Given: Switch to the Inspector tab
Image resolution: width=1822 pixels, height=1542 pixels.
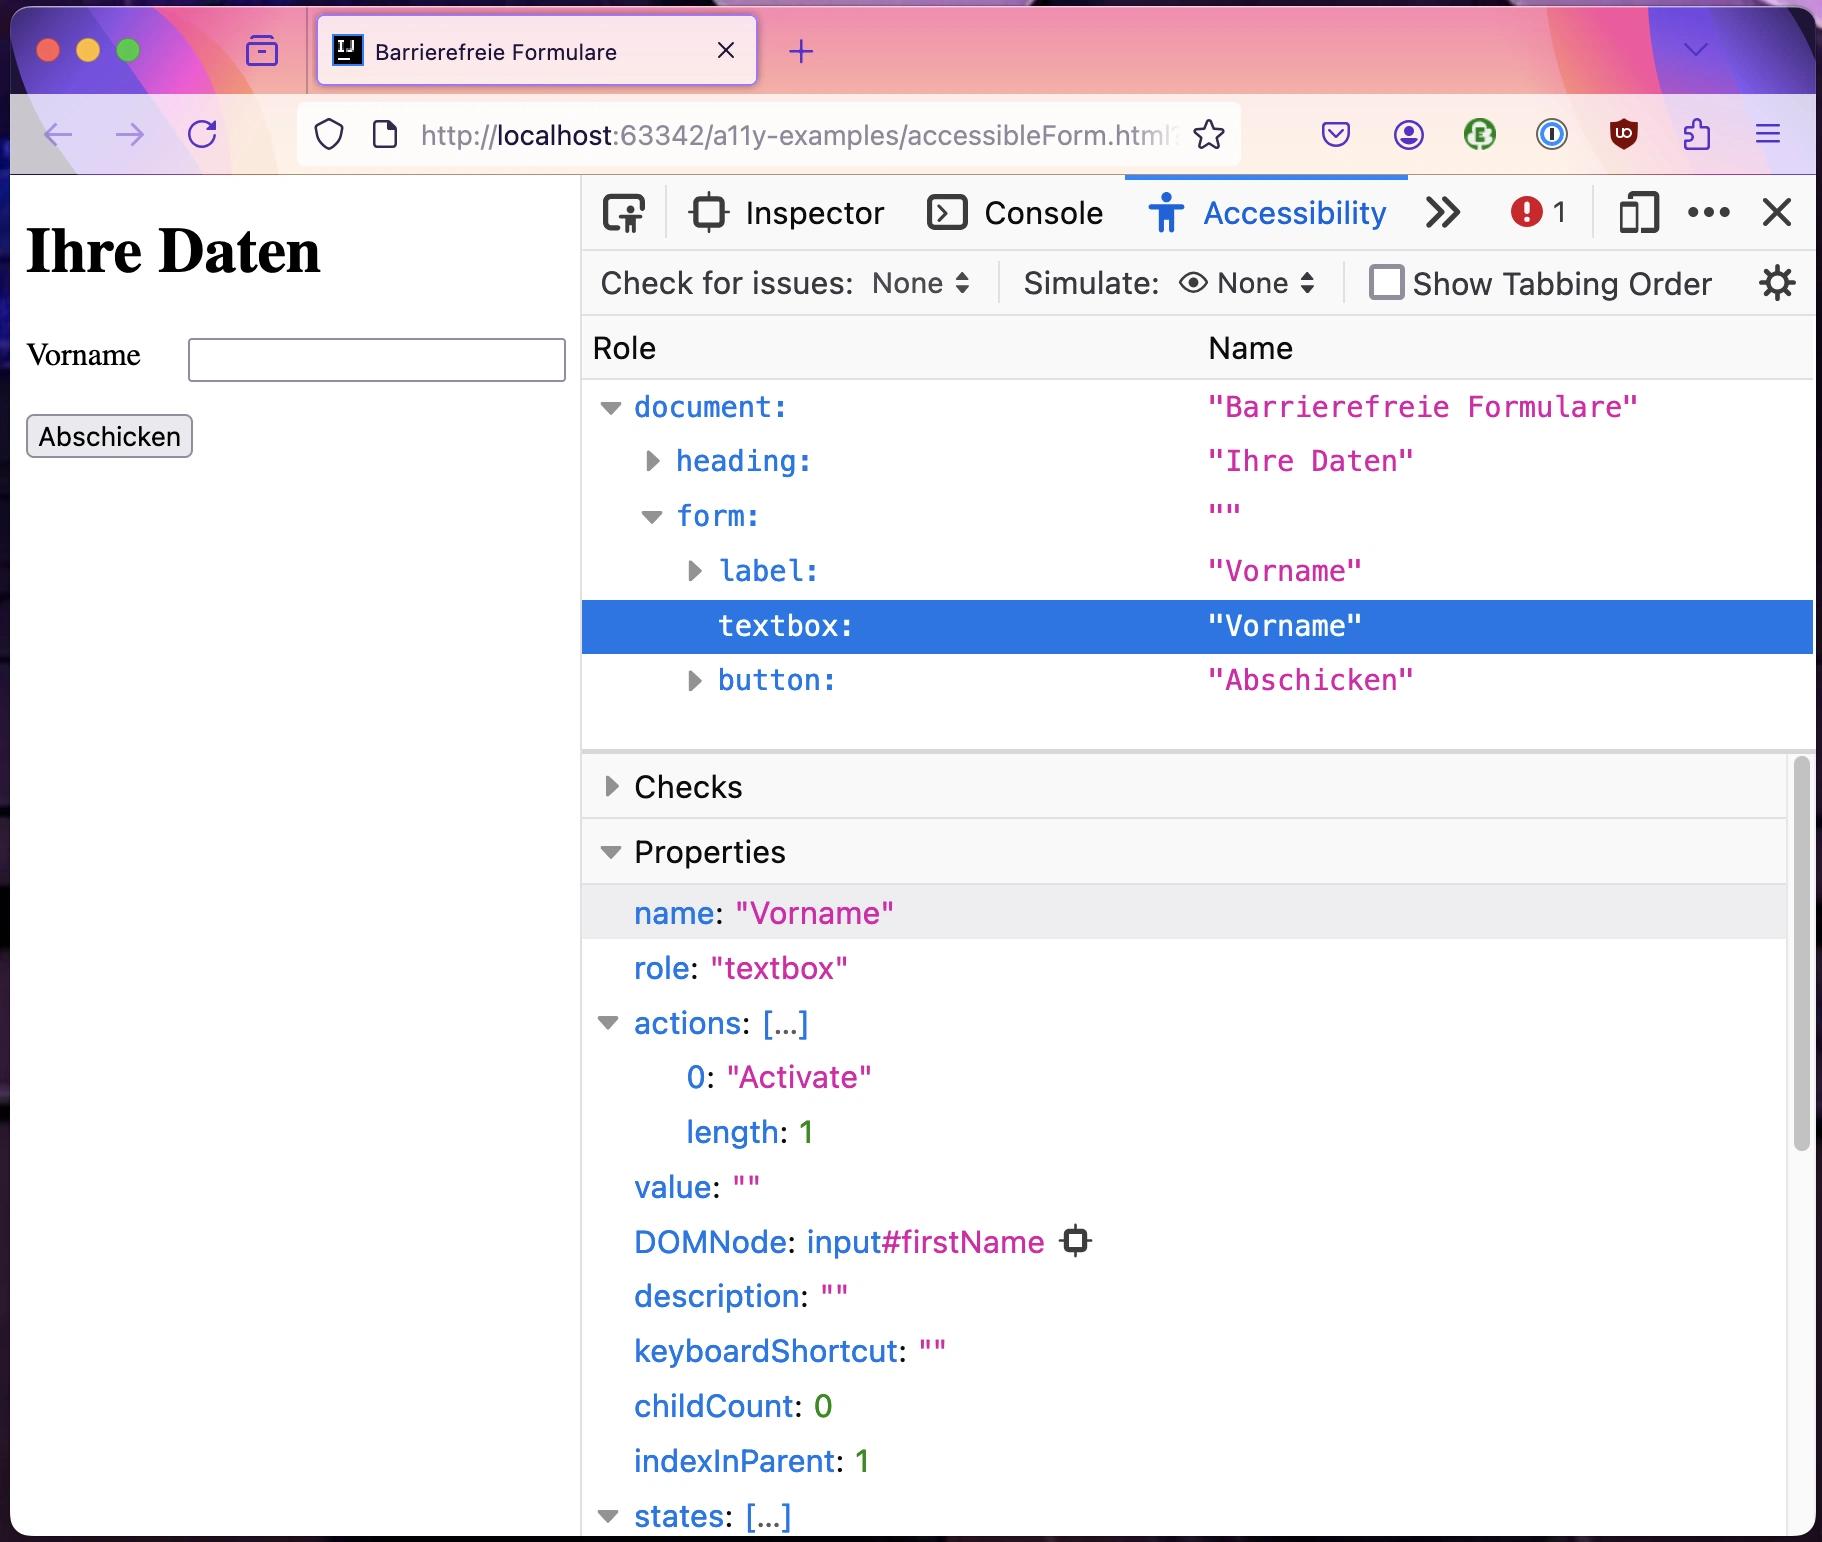Looking at the screenshot, I should [787, 213].
